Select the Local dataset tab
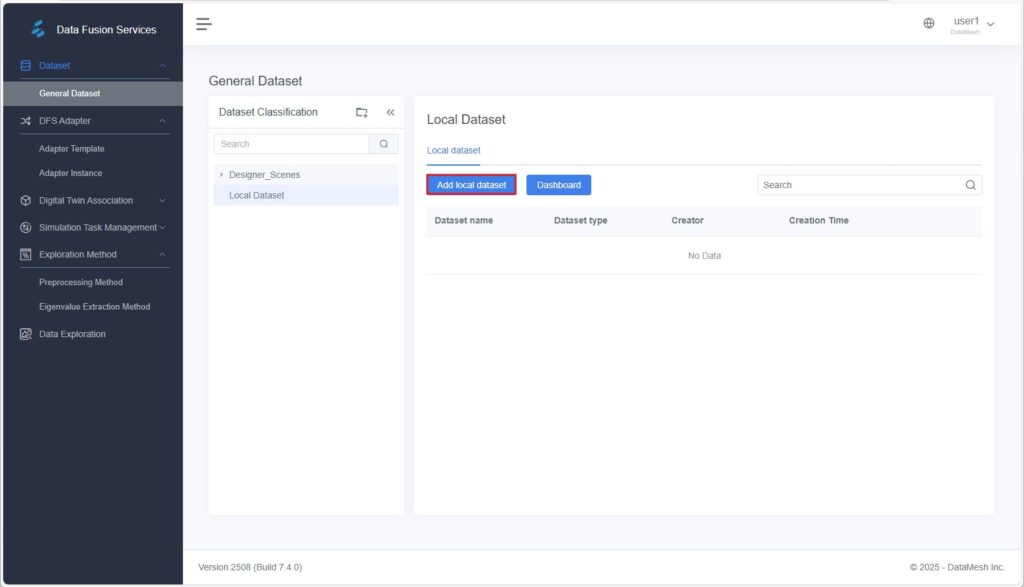The image size is (1024, 587). point(453,151)
